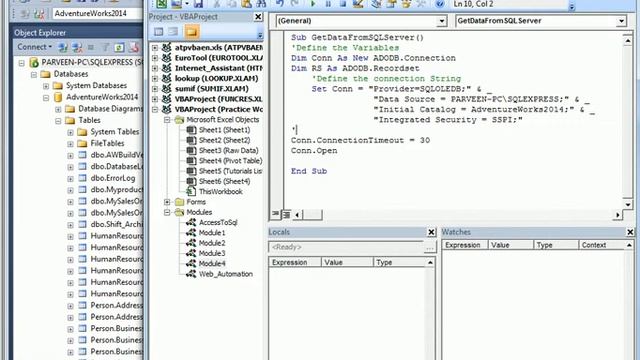Image resolution: width=640 pixels, height=360 pixels.
Task: Select PARVEEN-PC\SQLEXPRESS server node
Action: [92, 62]
